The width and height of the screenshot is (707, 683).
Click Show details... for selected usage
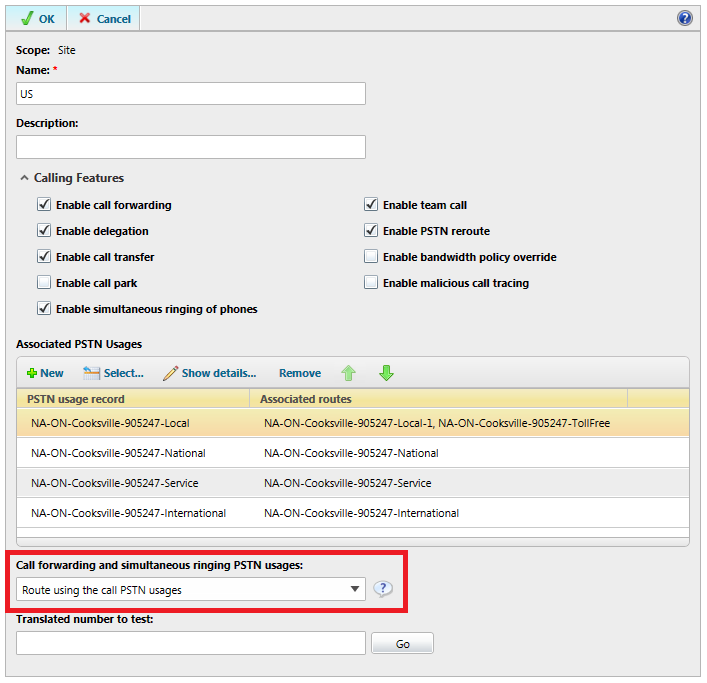tap(210, 373)
